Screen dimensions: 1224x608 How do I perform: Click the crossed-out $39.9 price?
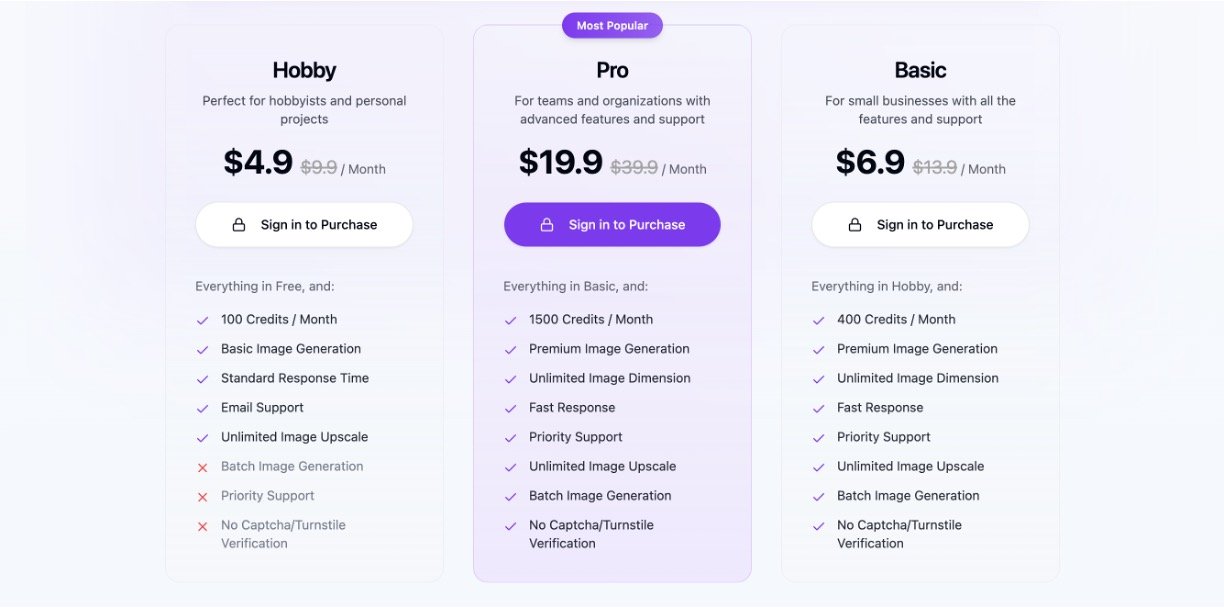[x=634, y=168]
